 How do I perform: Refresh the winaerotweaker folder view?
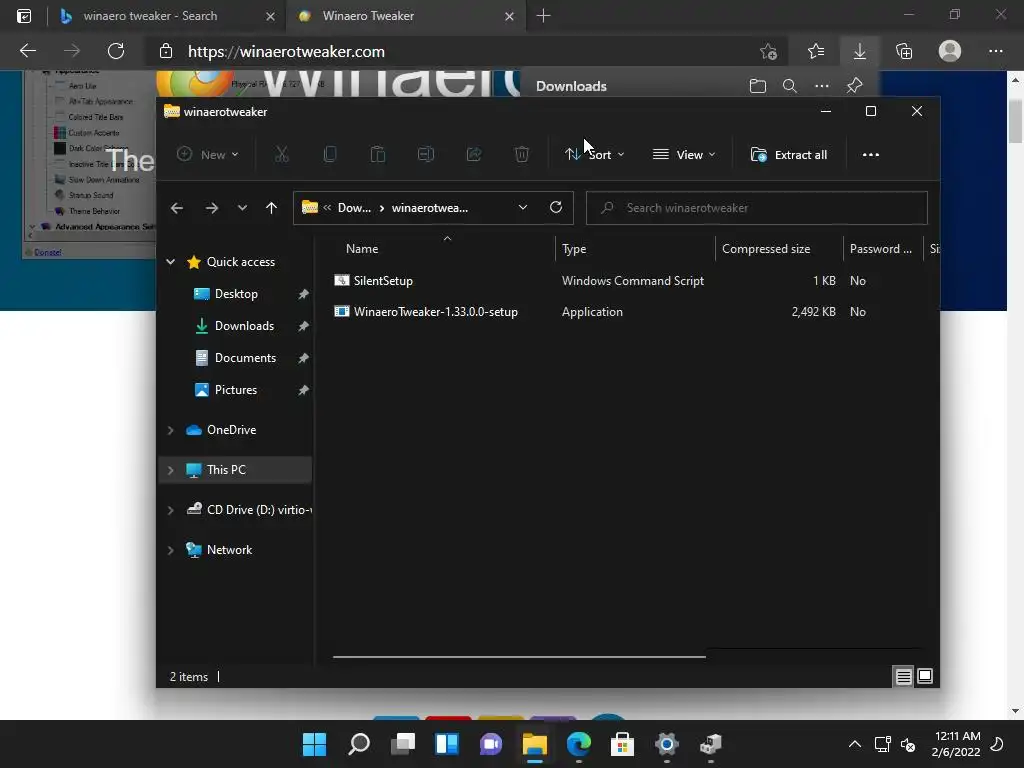click(x=556, y=207)
